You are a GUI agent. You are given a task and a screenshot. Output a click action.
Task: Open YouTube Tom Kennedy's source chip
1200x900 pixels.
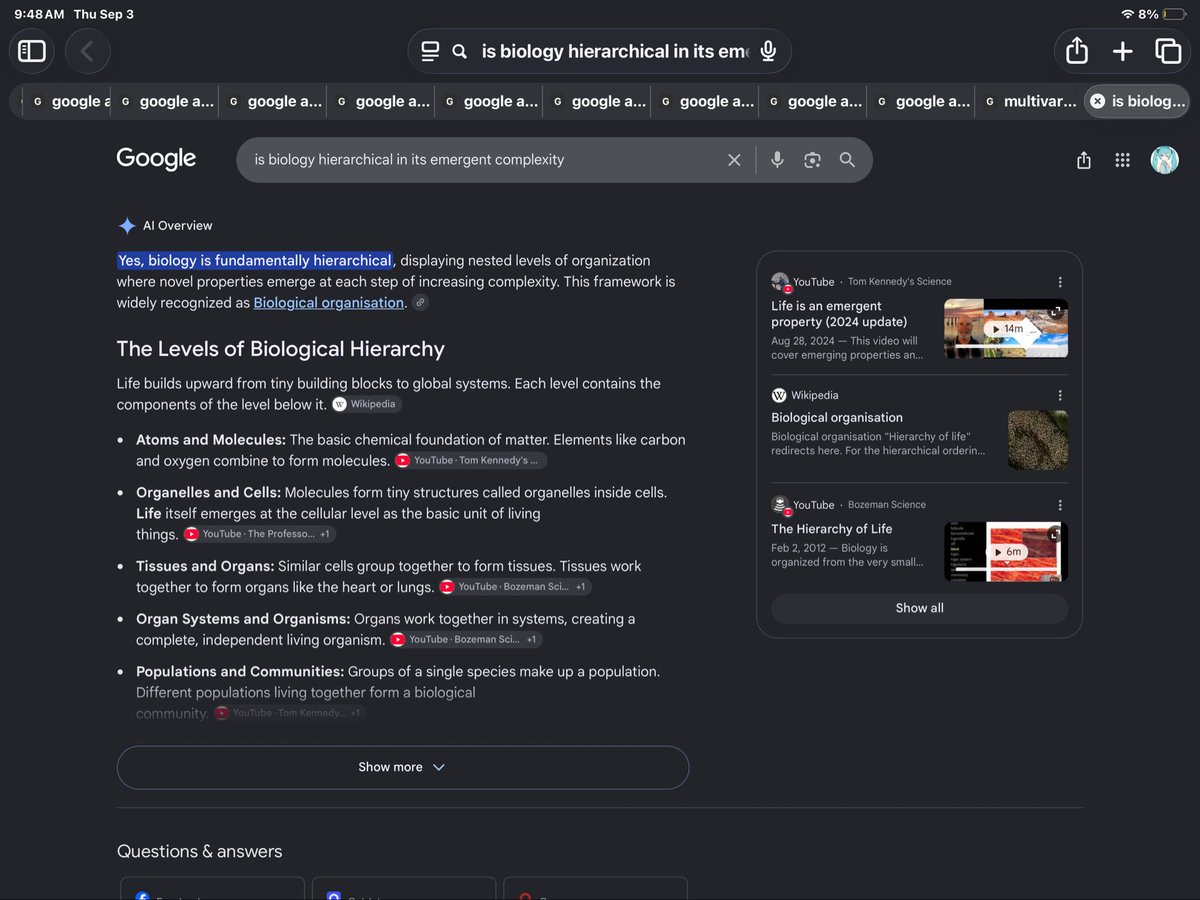[471, 461]
